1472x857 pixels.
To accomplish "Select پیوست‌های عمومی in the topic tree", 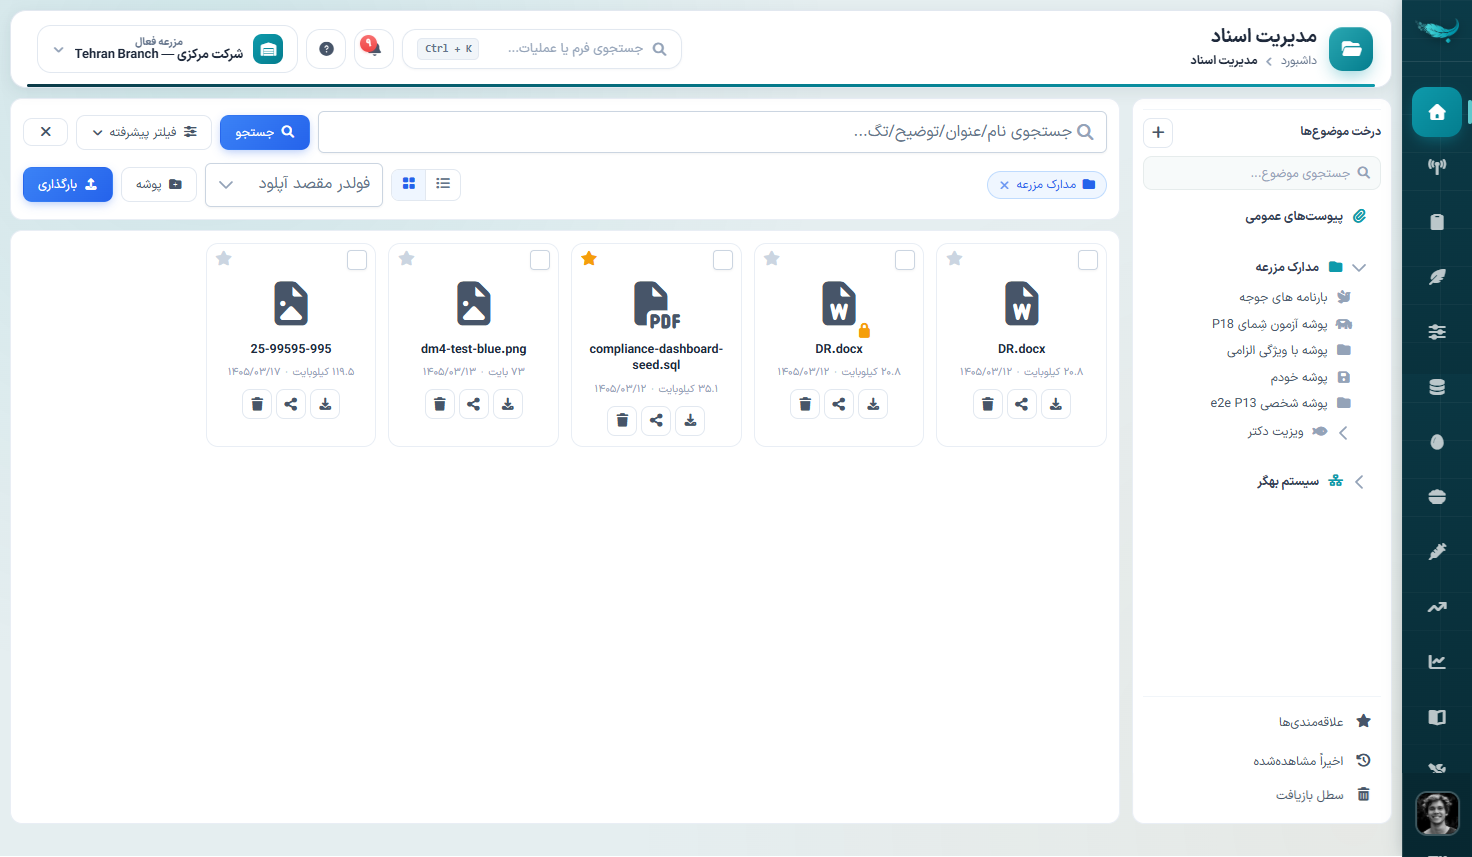I will (x=1294, y=217).
